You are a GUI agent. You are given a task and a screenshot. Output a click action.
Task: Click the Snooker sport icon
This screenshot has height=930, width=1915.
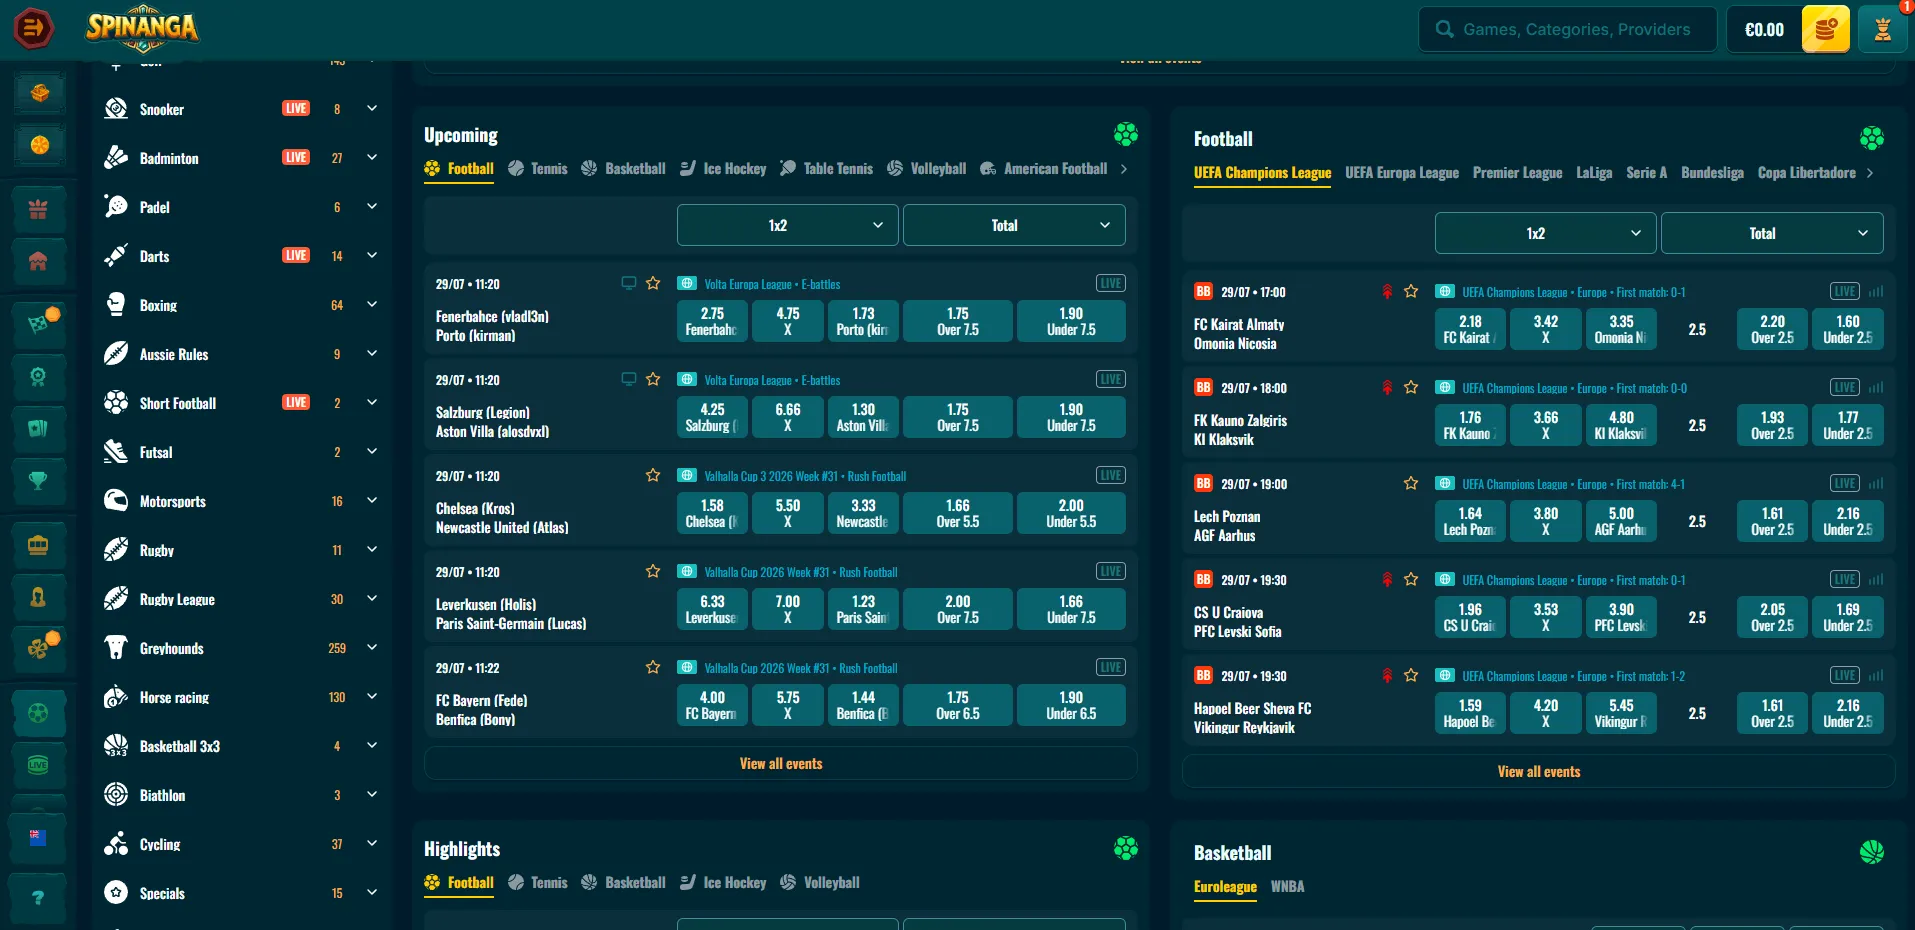pyautogui.click(x=116, y=109)
